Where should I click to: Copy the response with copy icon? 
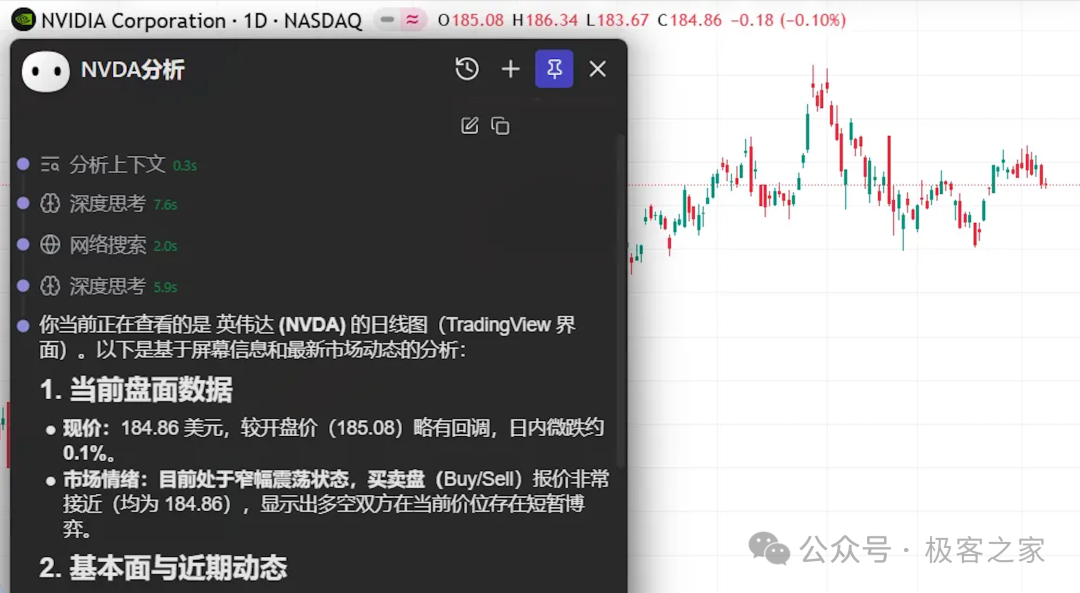pyautogui.click(x=500, y=125)
